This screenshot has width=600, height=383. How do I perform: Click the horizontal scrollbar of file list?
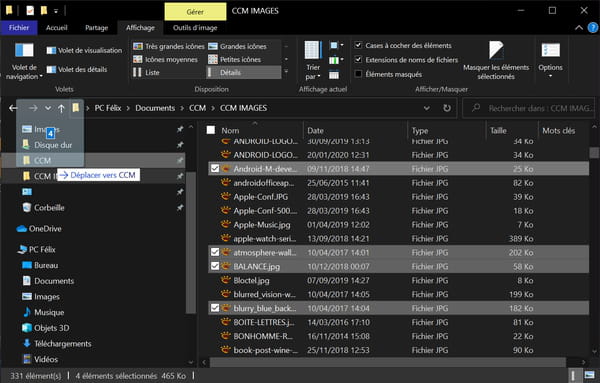click(388, 362)
